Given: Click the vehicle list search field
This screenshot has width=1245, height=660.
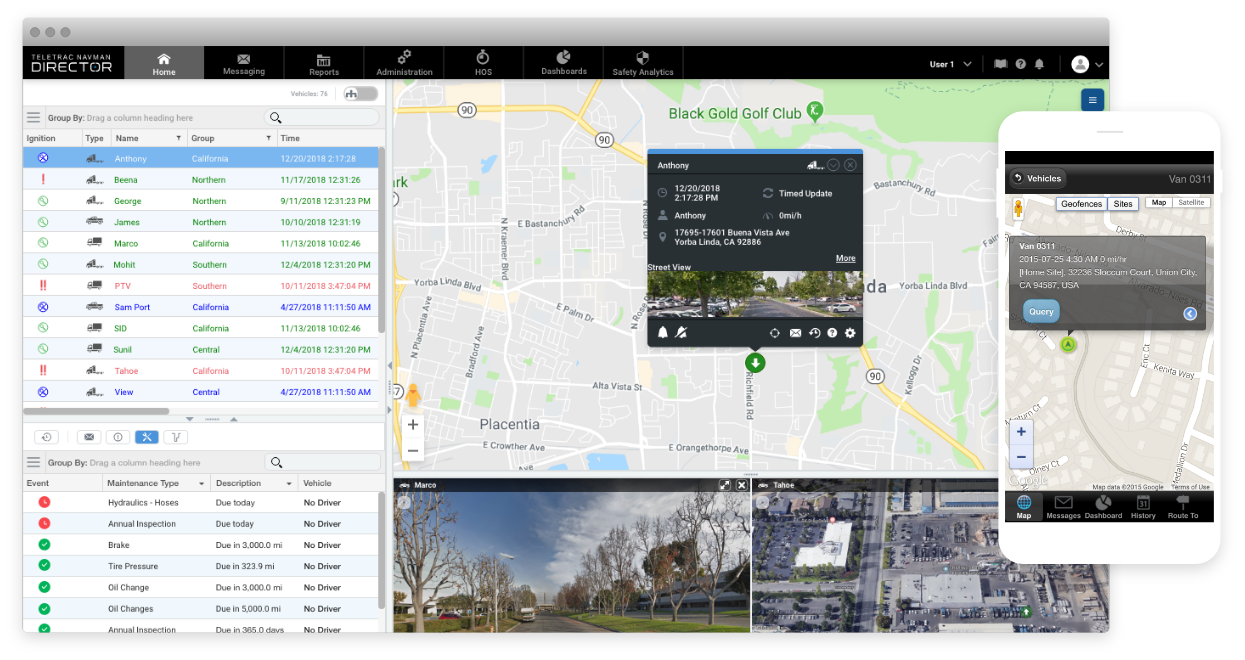Looking at the screenshot, I should coord(322,118).
